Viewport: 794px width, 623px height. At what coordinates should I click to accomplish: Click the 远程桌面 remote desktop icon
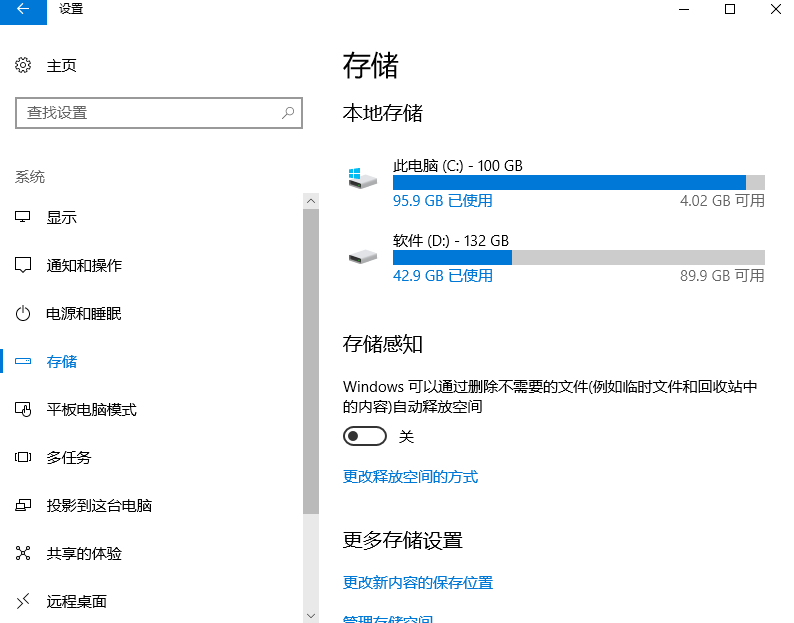click(x=23, y=601)
